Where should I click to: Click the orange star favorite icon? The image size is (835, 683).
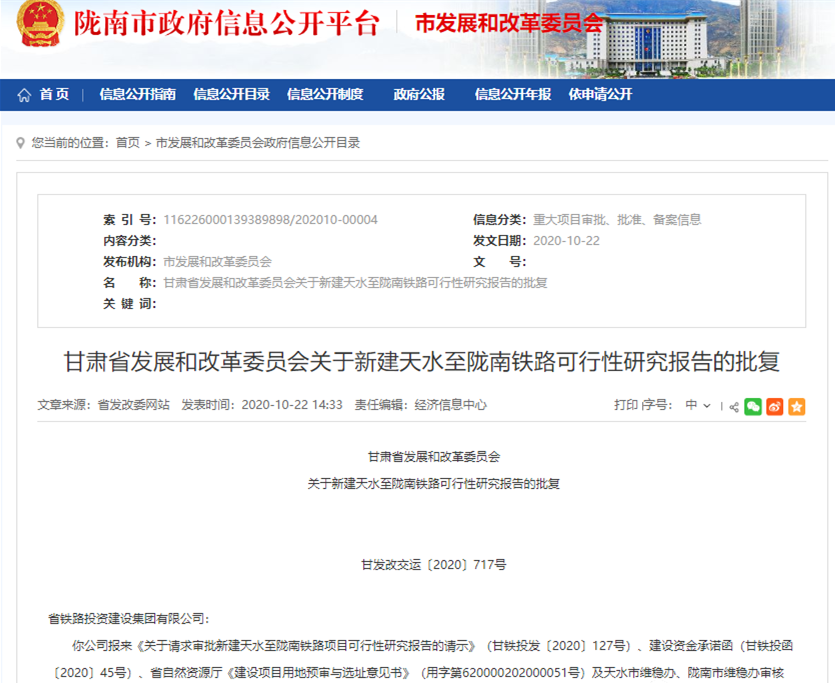coord(796,406)
